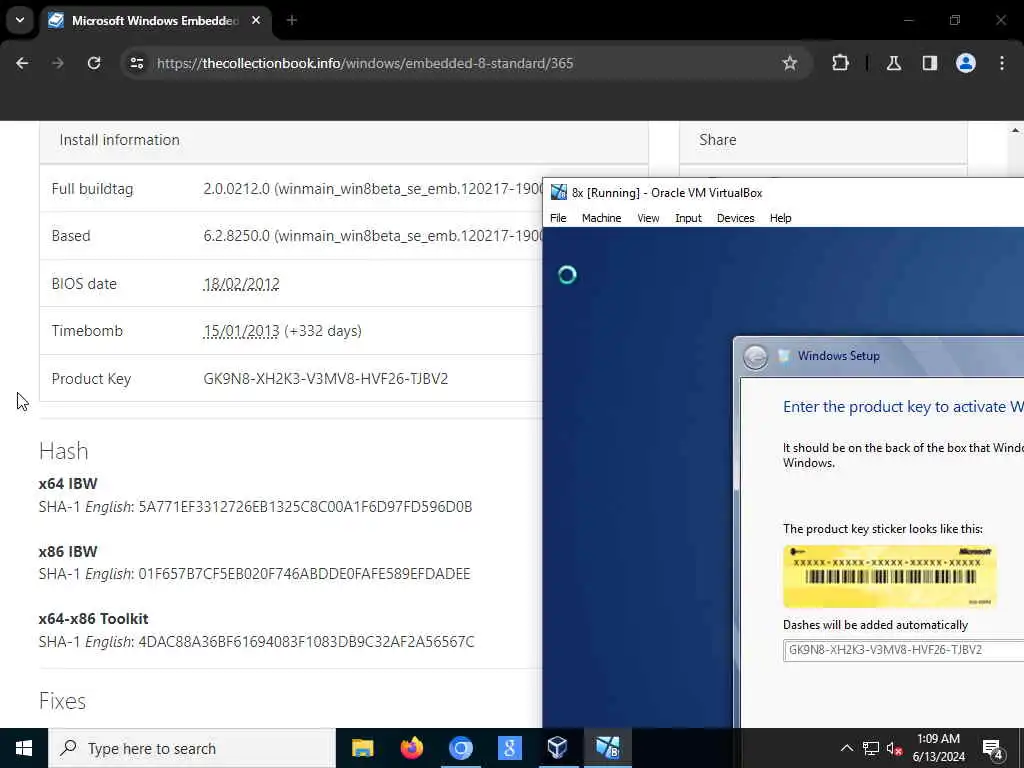Go back in Chrome browser history
This screenshot has height=768, width=1024.
click(x=22, y=63)
